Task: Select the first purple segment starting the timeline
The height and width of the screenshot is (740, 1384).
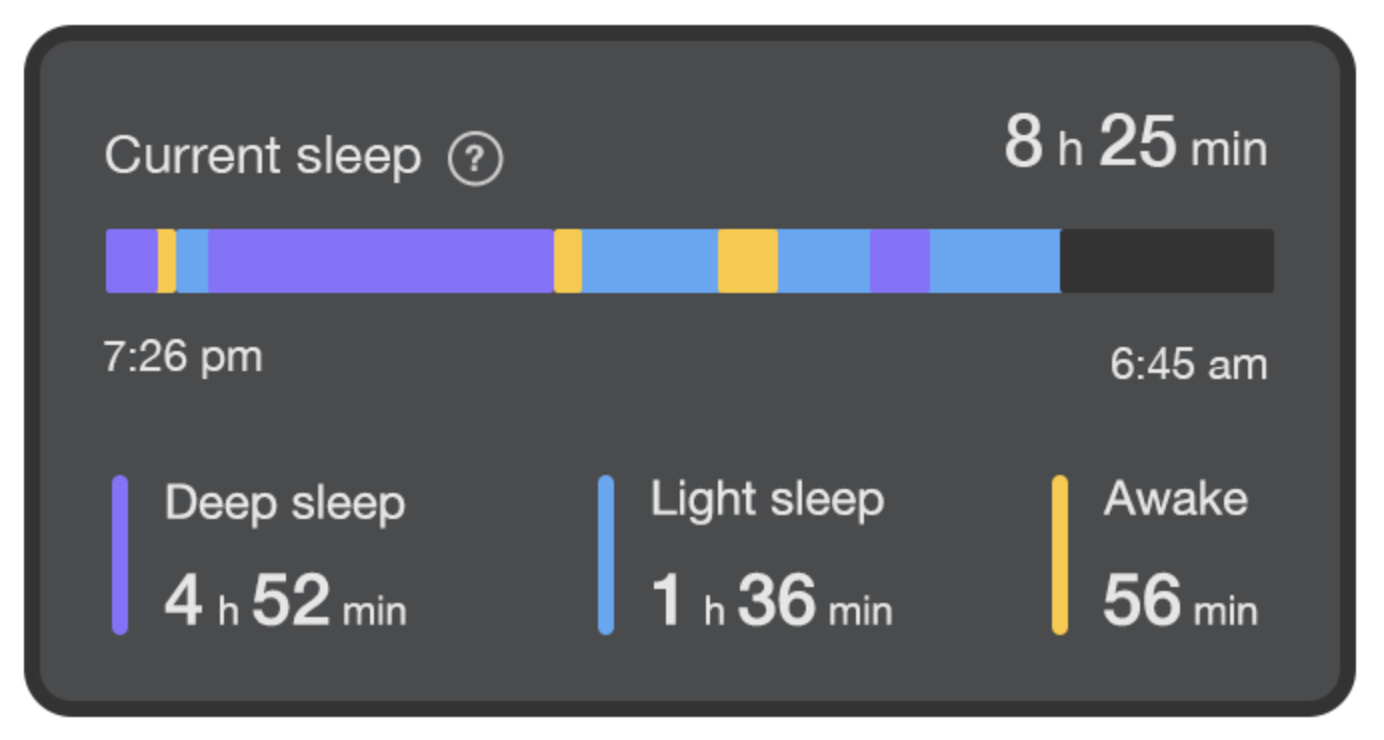Action: pos(132,261)
